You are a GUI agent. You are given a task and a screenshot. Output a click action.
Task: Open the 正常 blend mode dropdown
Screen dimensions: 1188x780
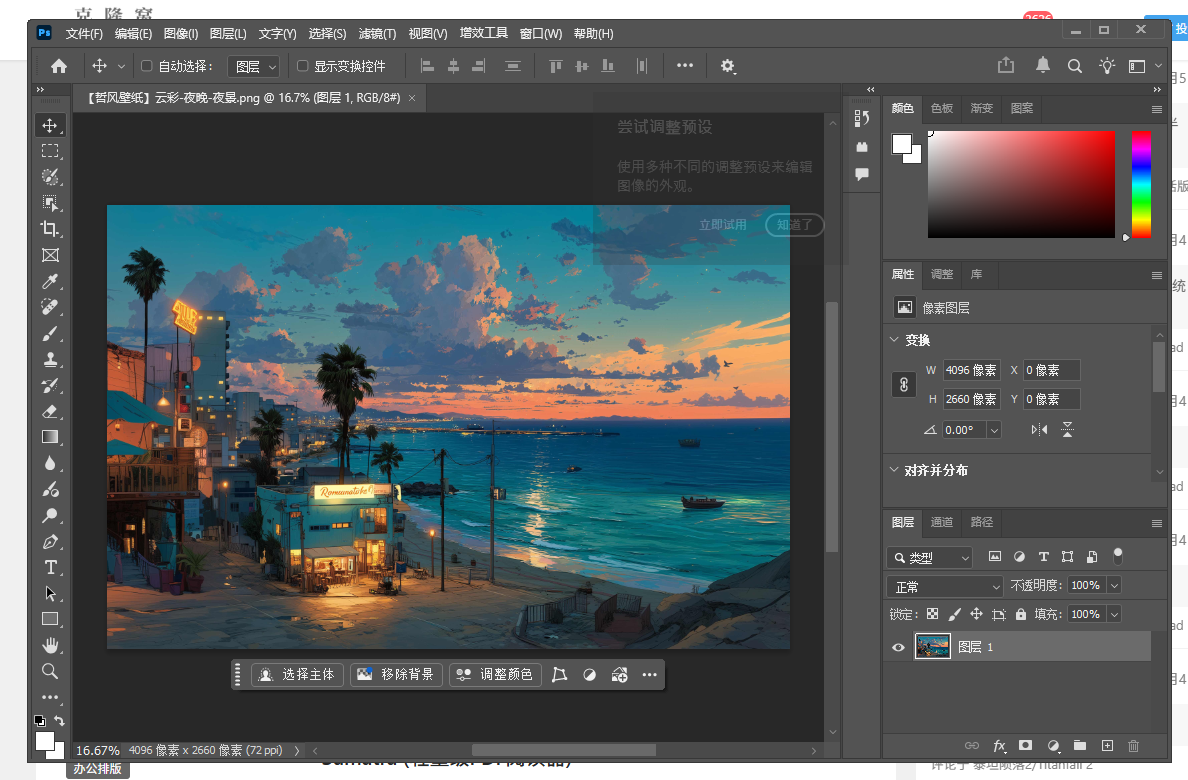944,586
